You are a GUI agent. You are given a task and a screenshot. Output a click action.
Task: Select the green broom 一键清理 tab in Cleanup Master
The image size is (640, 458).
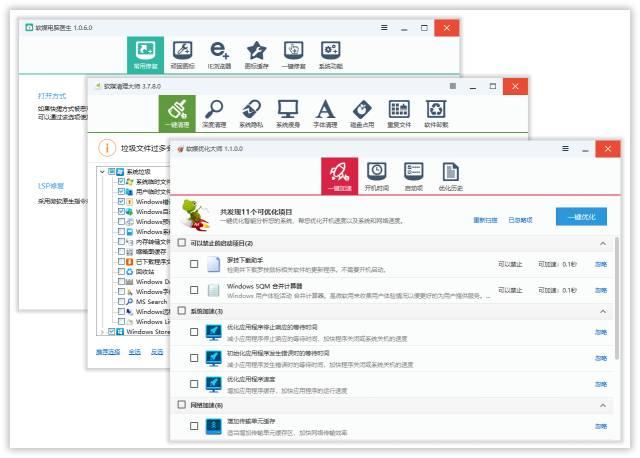click(177, 113)
